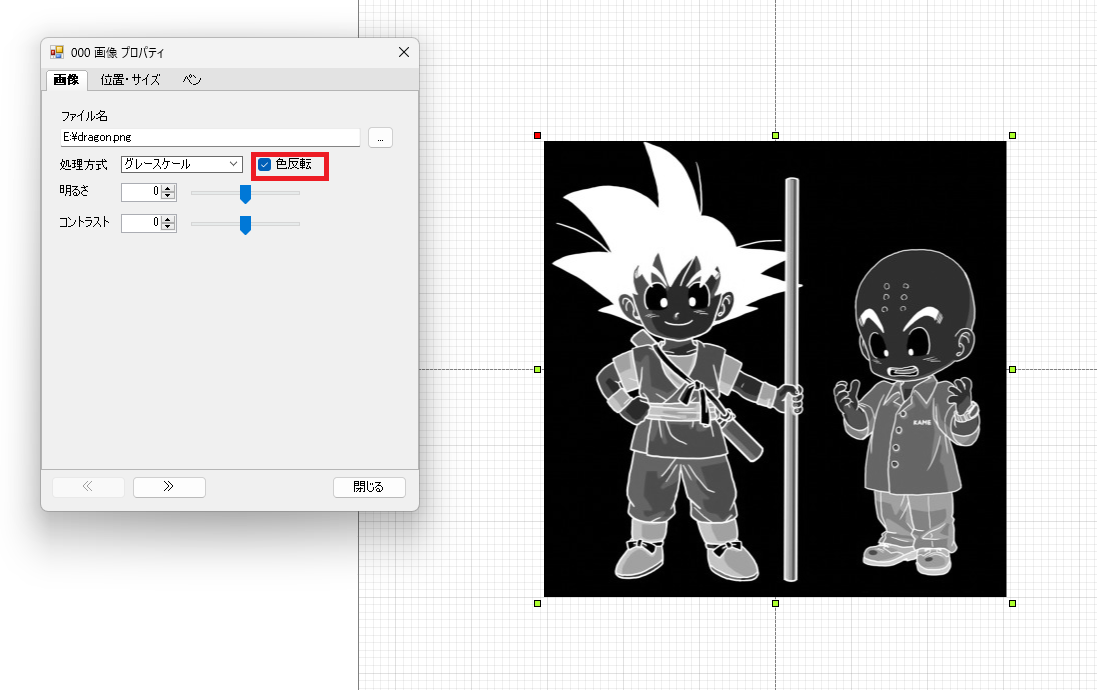Expand the 処理方式 グレースケール dropdown

(x=182, y=164)
